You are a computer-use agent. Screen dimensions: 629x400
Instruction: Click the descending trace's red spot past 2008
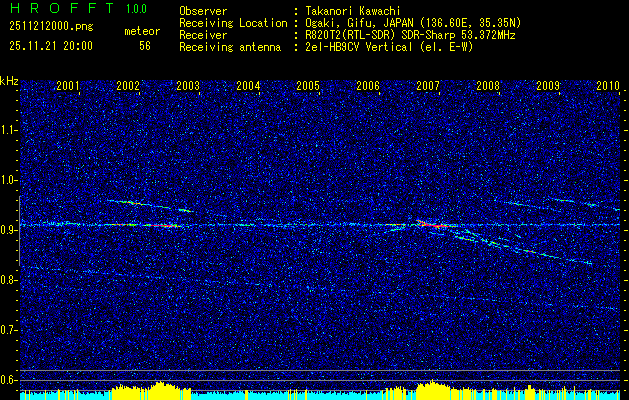530,251
